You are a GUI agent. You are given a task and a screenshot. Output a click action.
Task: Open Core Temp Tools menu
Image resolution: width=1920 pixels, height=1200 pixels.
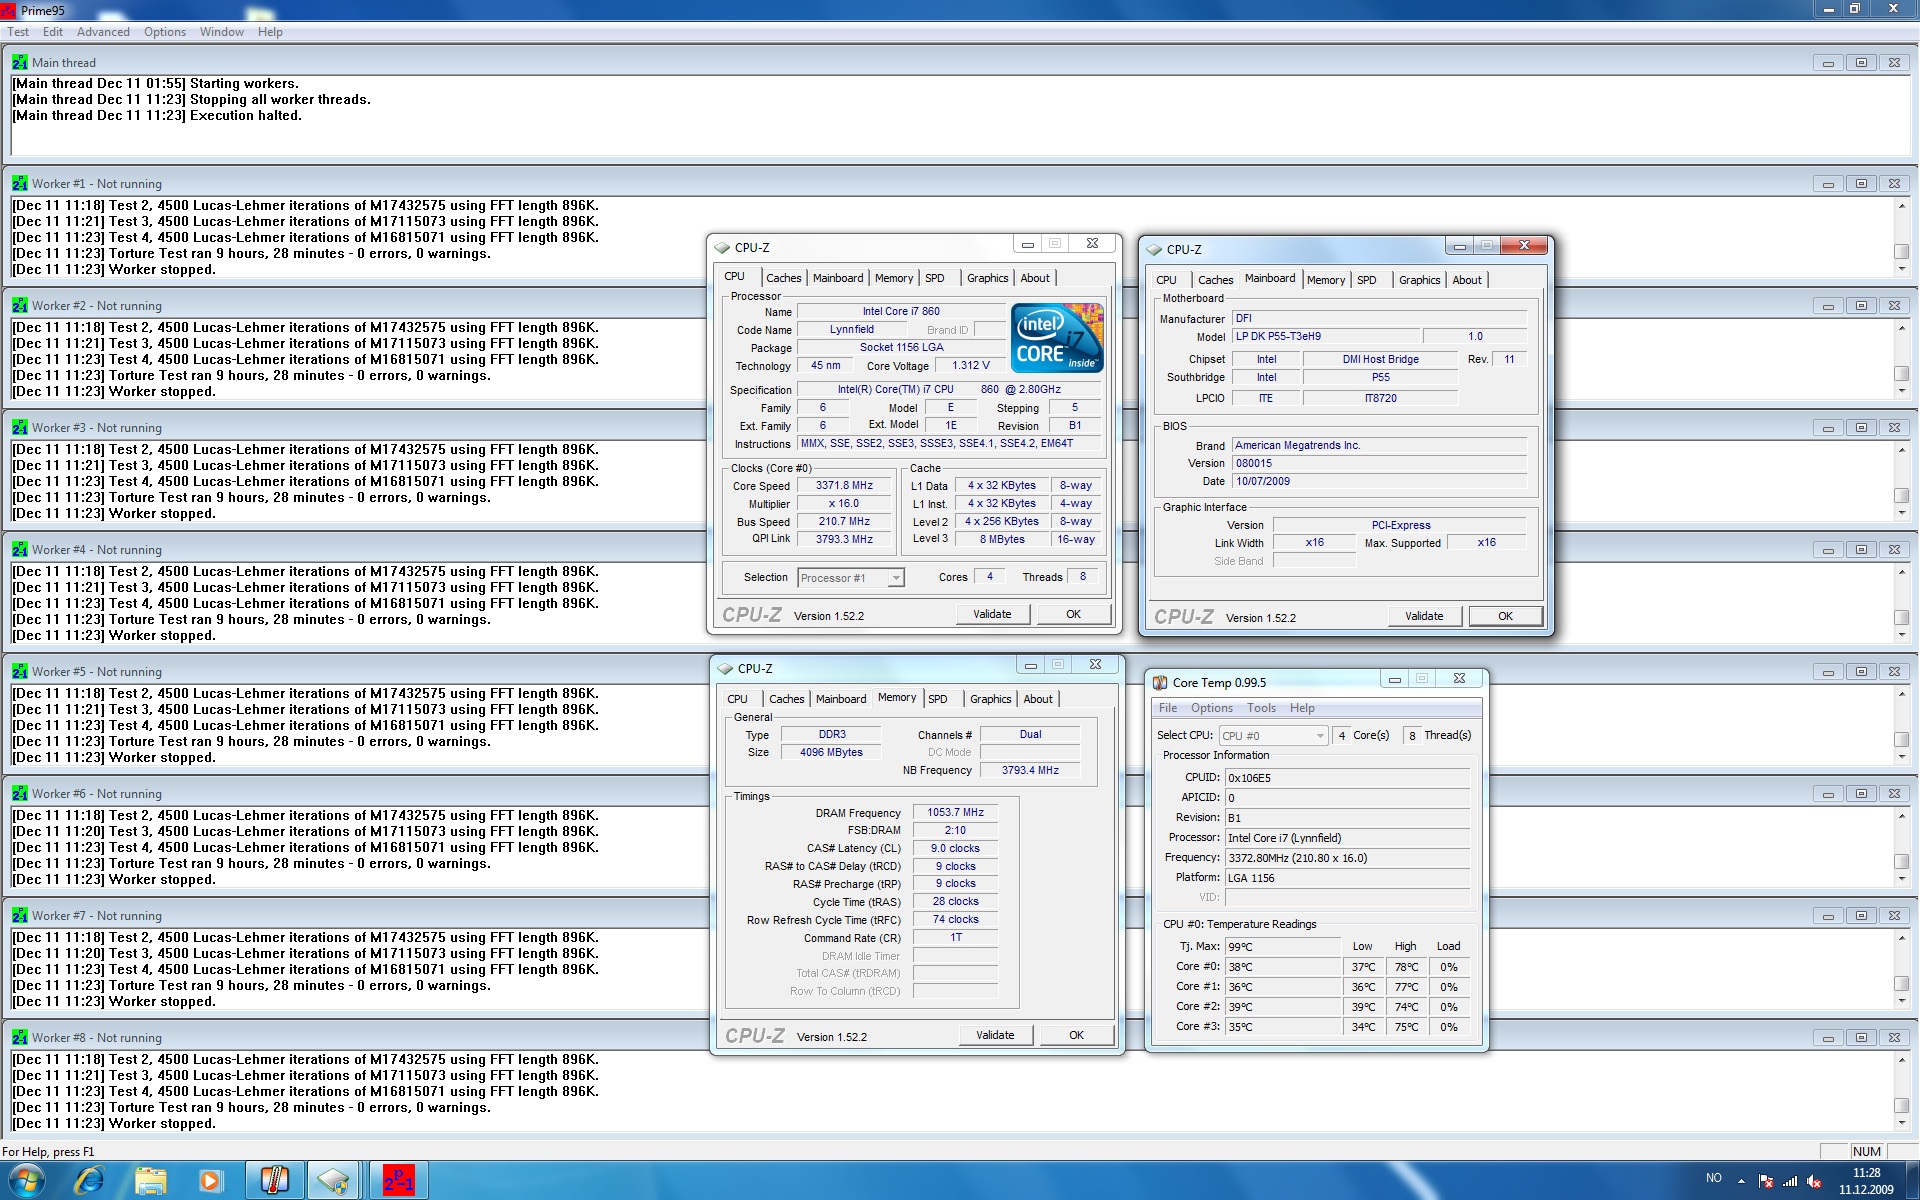click(x=1261, y=708)
